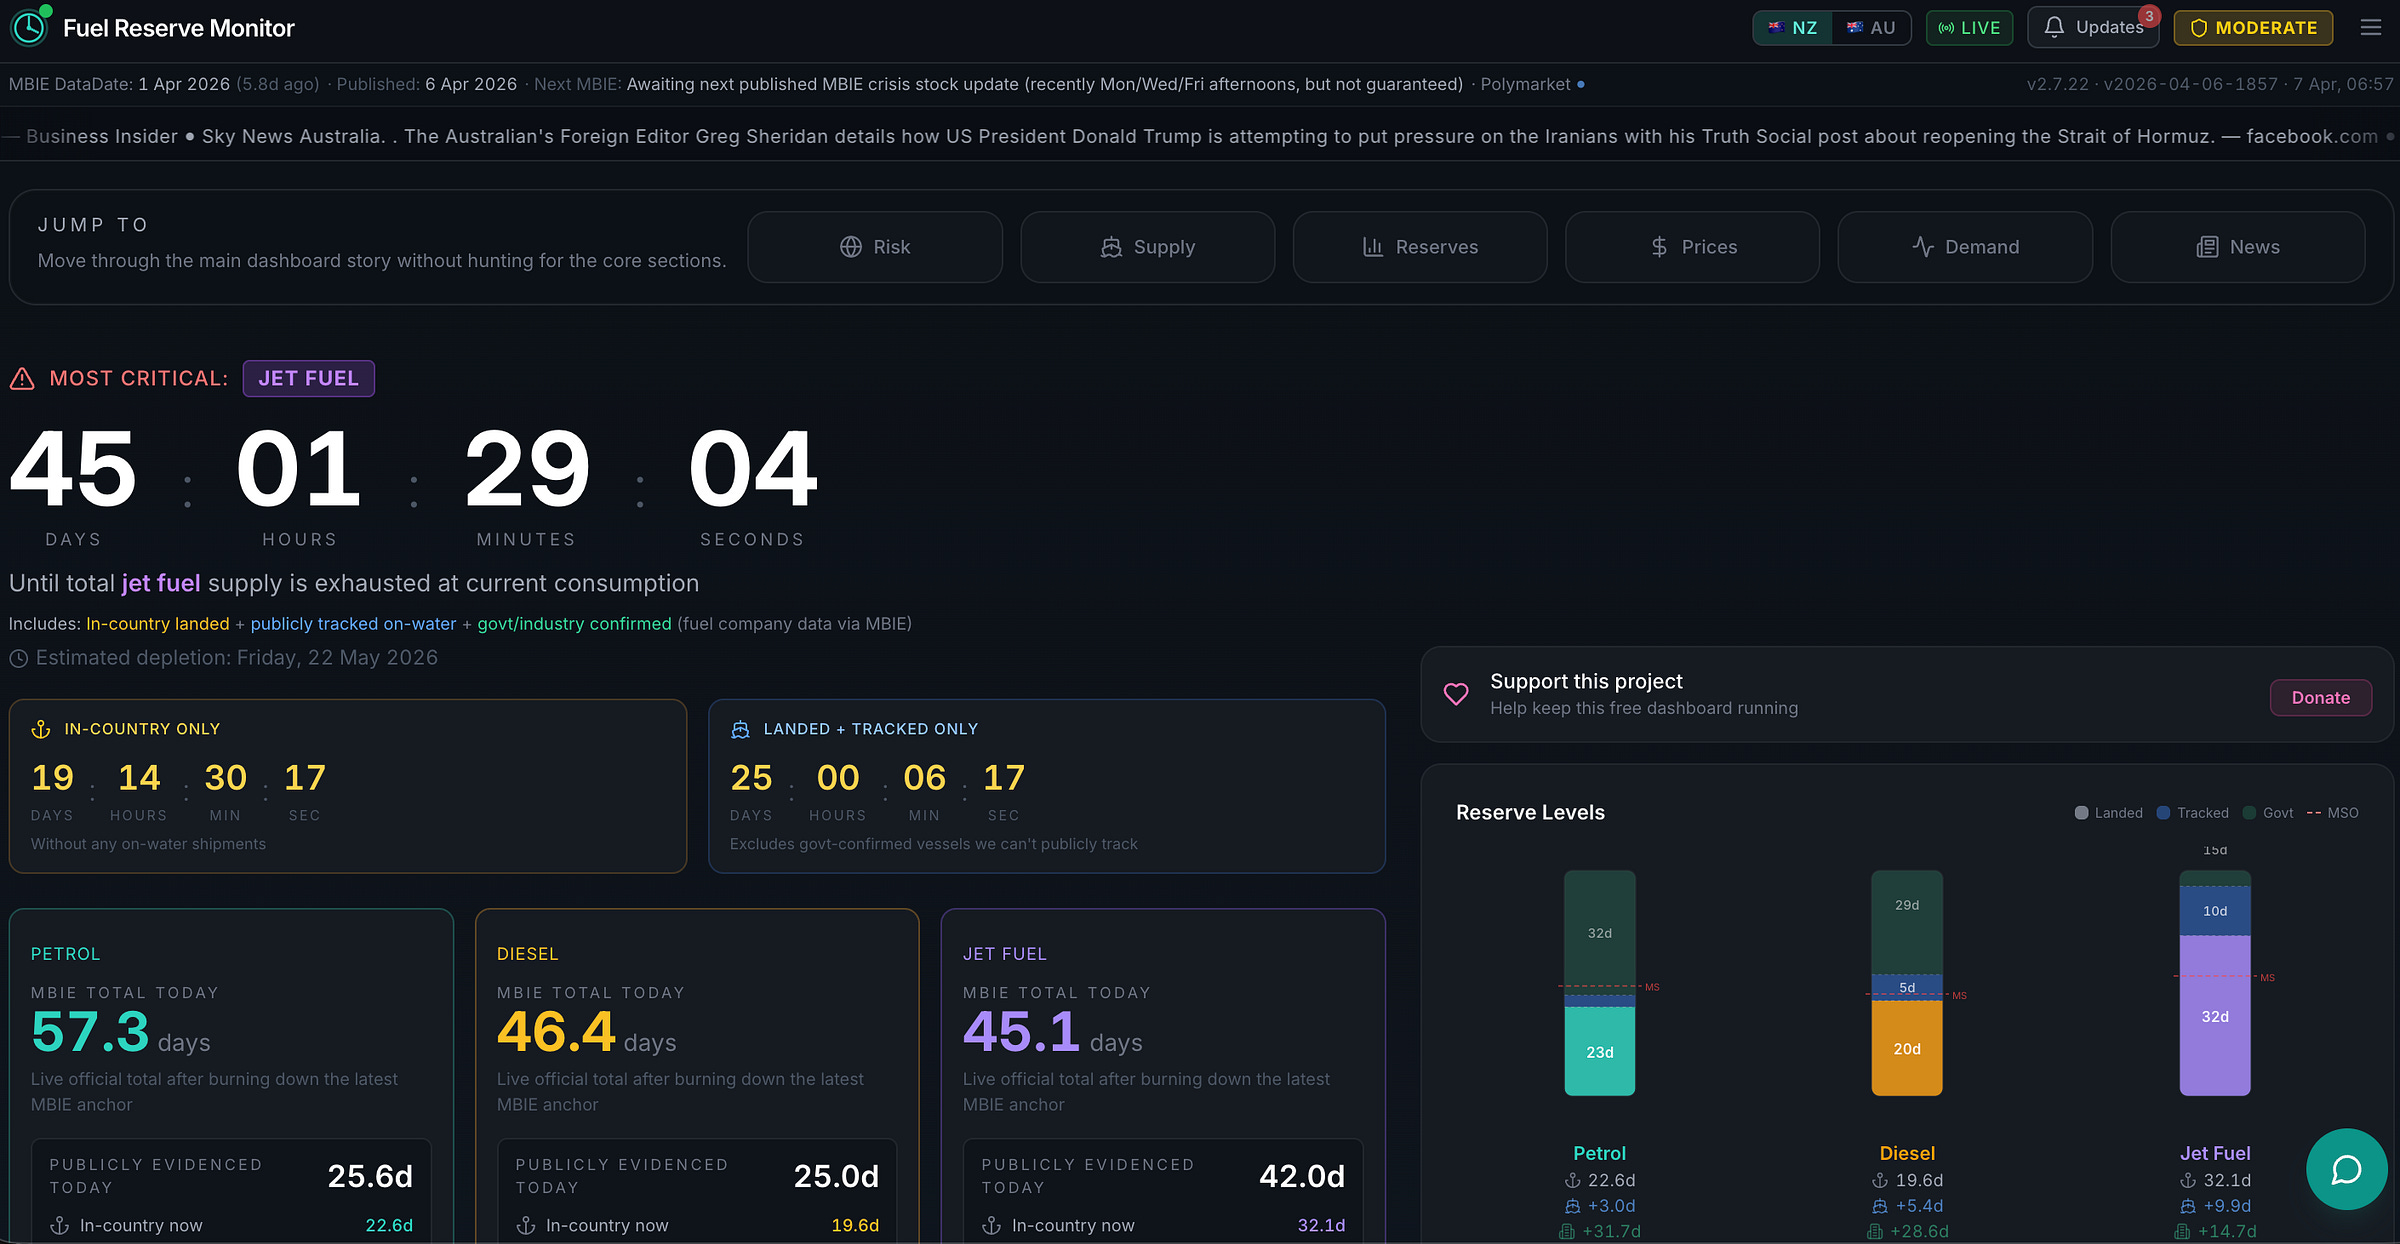Image resolution: width=2400 pixels, height=1244 pixels.
Task: Click the Petrol 32d govt bar segment
Action: click(x=1600, y=932)
